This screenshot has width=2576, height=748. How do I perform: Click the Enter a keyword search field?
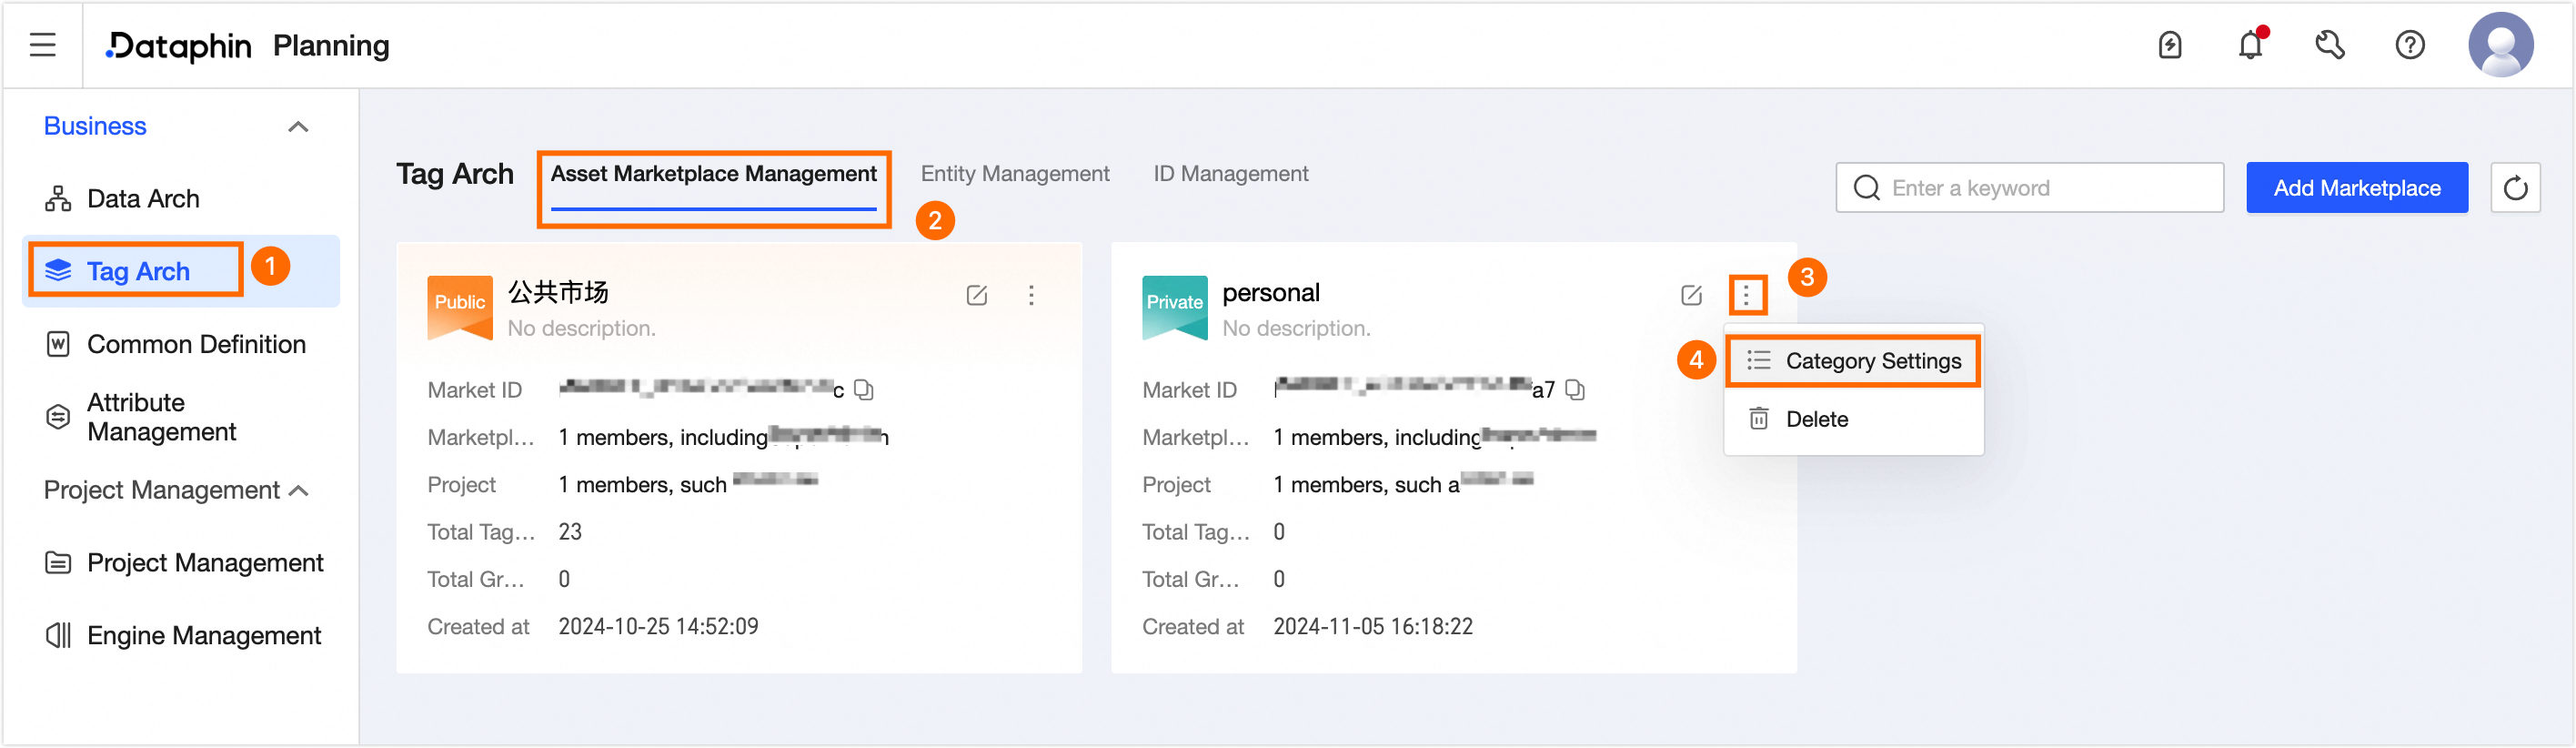2040,188
